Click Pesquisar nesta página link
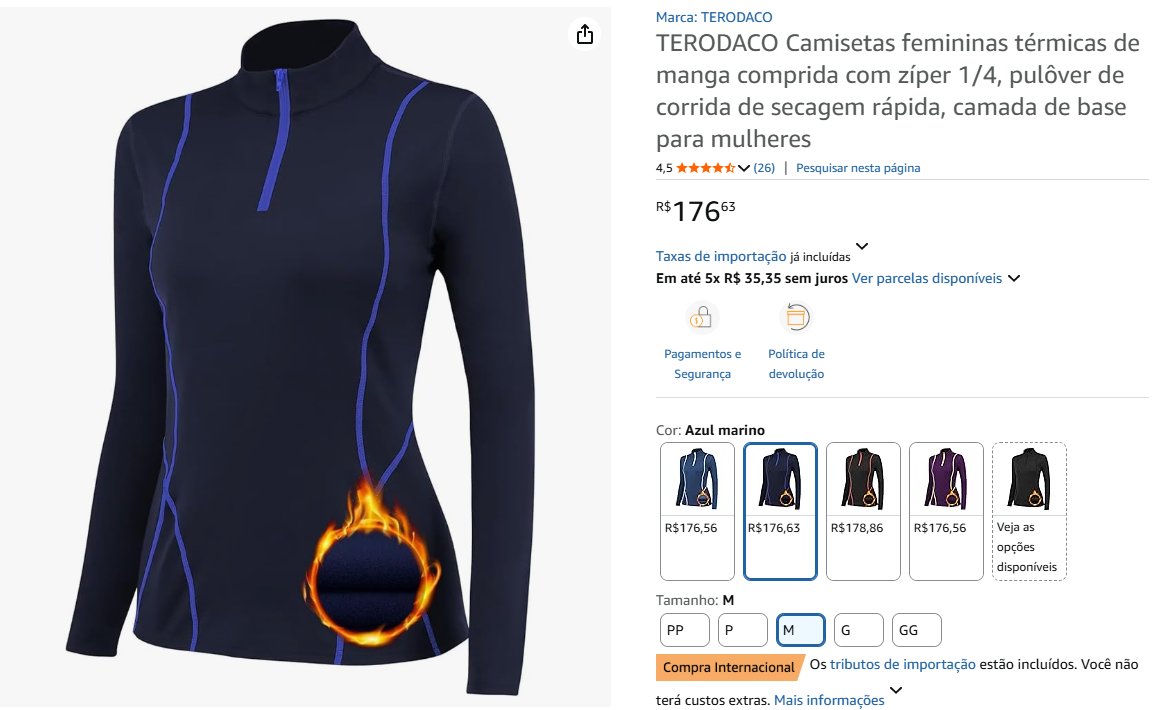Viewport: 1172px width, 710px height. [858, 168]
